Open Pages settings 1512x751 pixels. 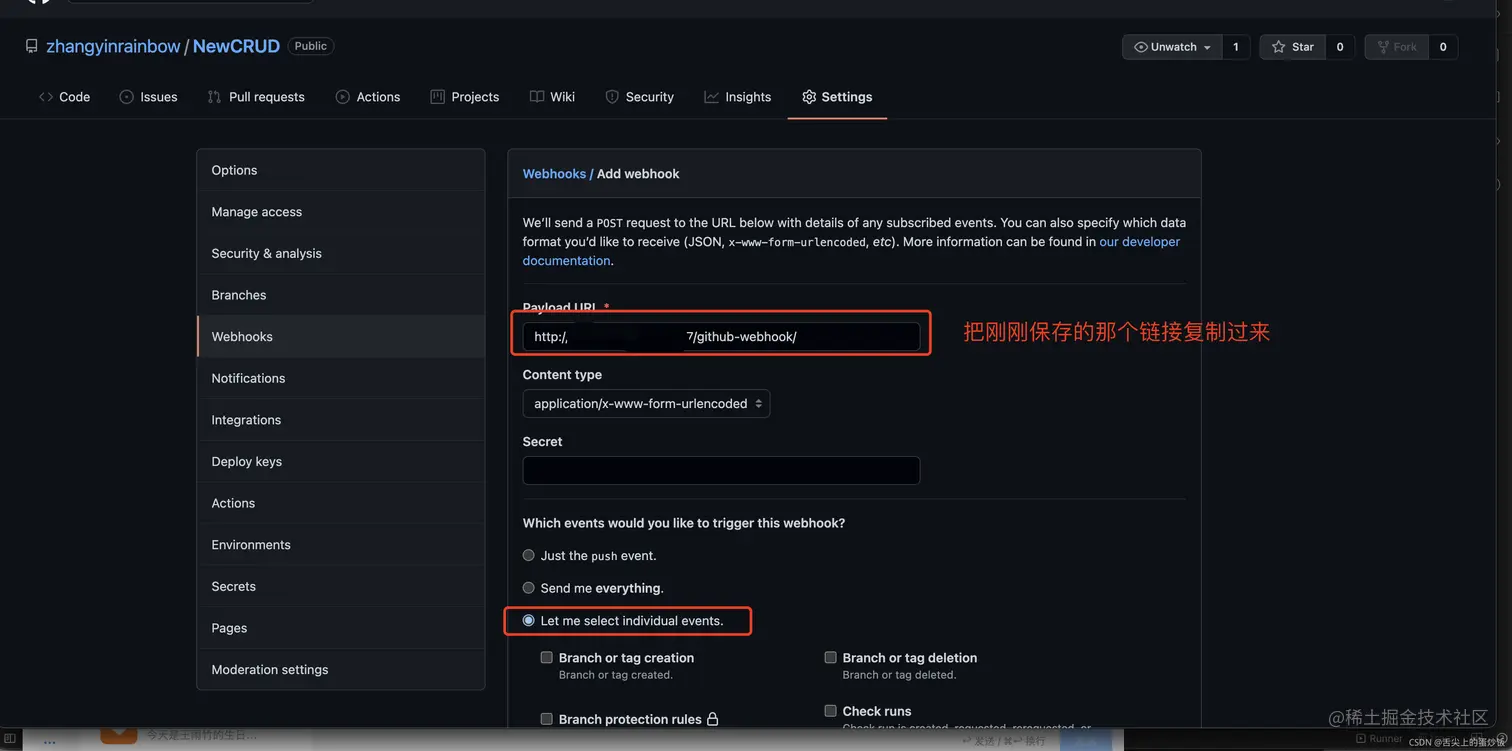(x=341, y=629)
